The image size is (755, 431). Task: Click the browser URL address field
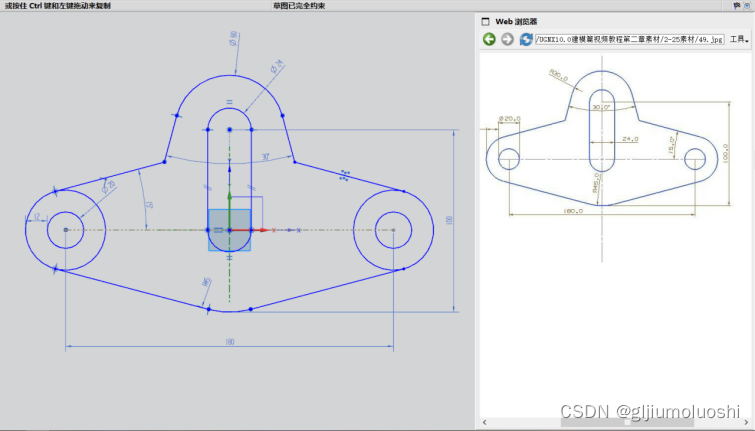(x=629, y=39)
